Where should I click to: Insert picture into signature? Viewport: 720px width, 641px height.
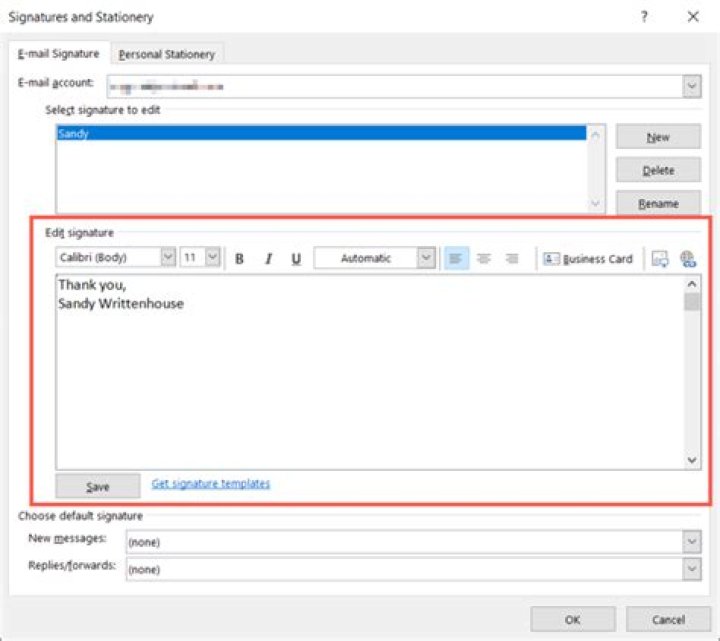click(x=660, y=259)
